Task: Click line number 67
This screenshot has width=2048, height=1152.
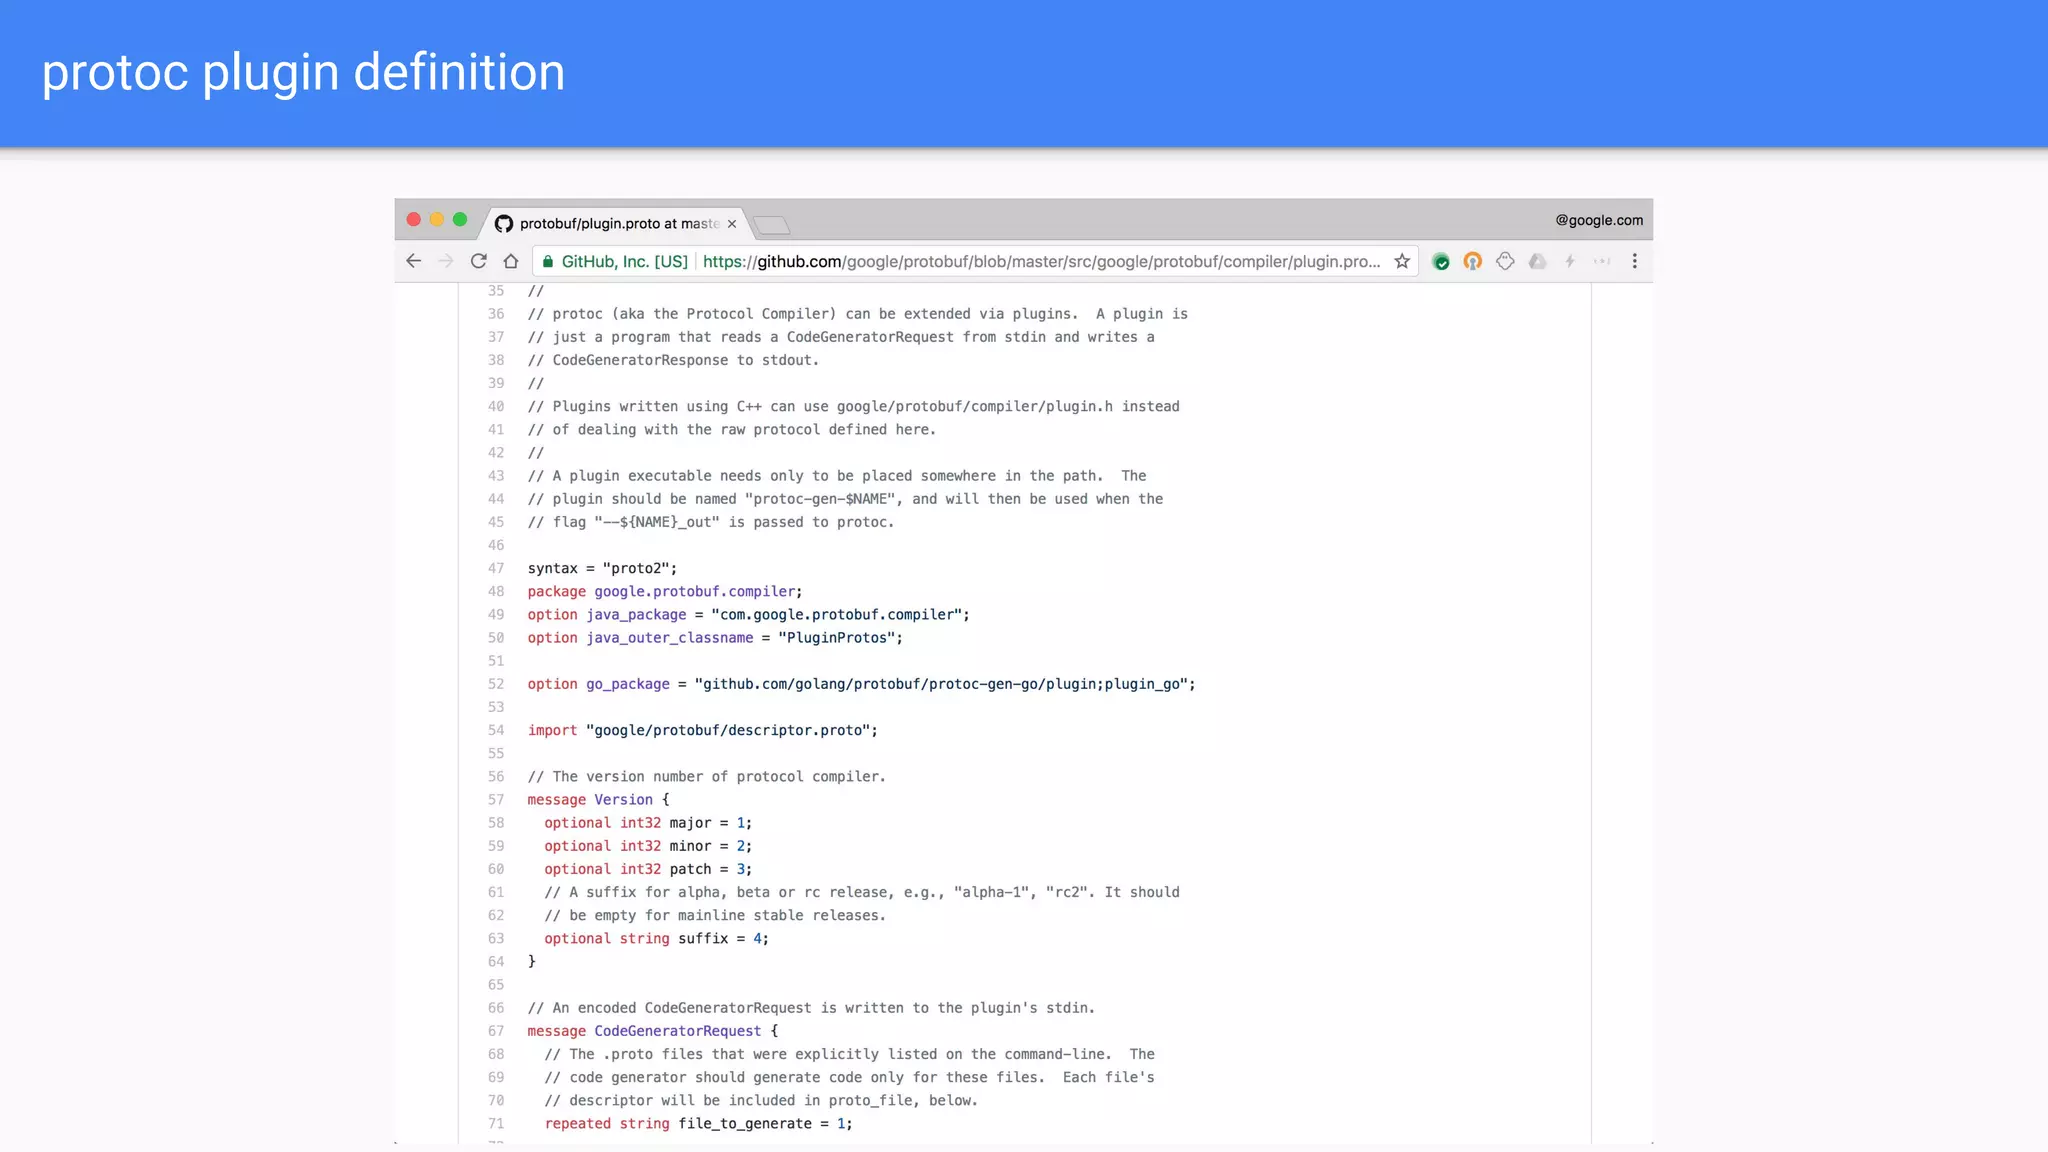Action: [x=496, y=1031]
